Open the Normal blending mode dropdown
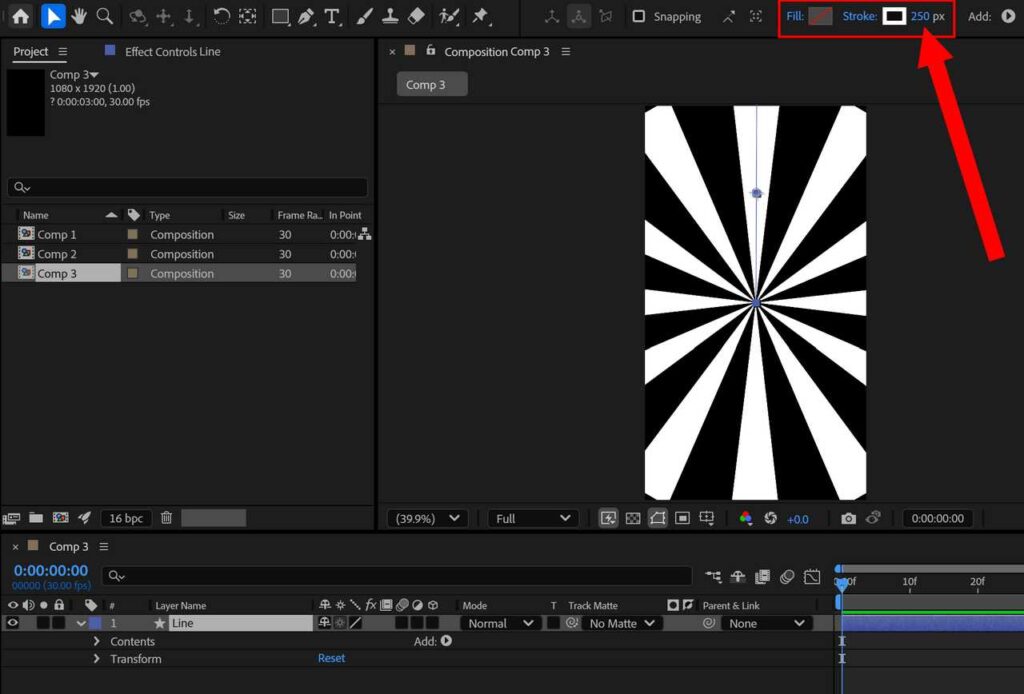Viewport: 1024px width, 694px height. pyautogui.click(x=500, y=623)
